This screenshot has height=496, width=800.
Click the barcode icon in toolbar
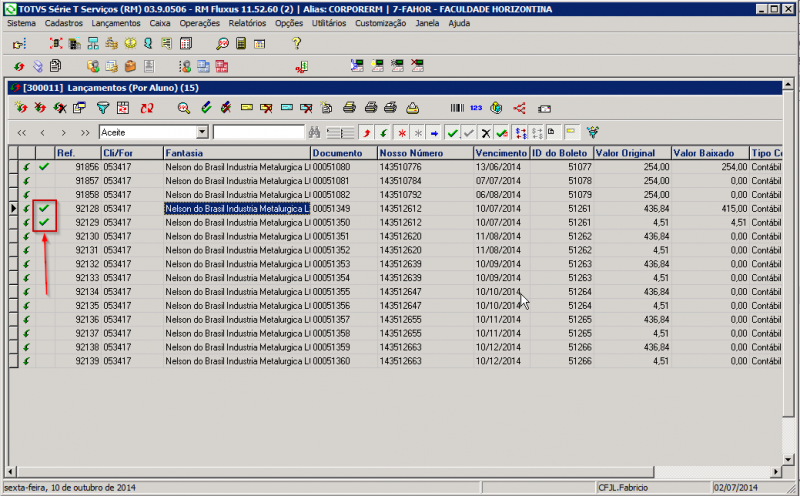click(x=456, y=108)
